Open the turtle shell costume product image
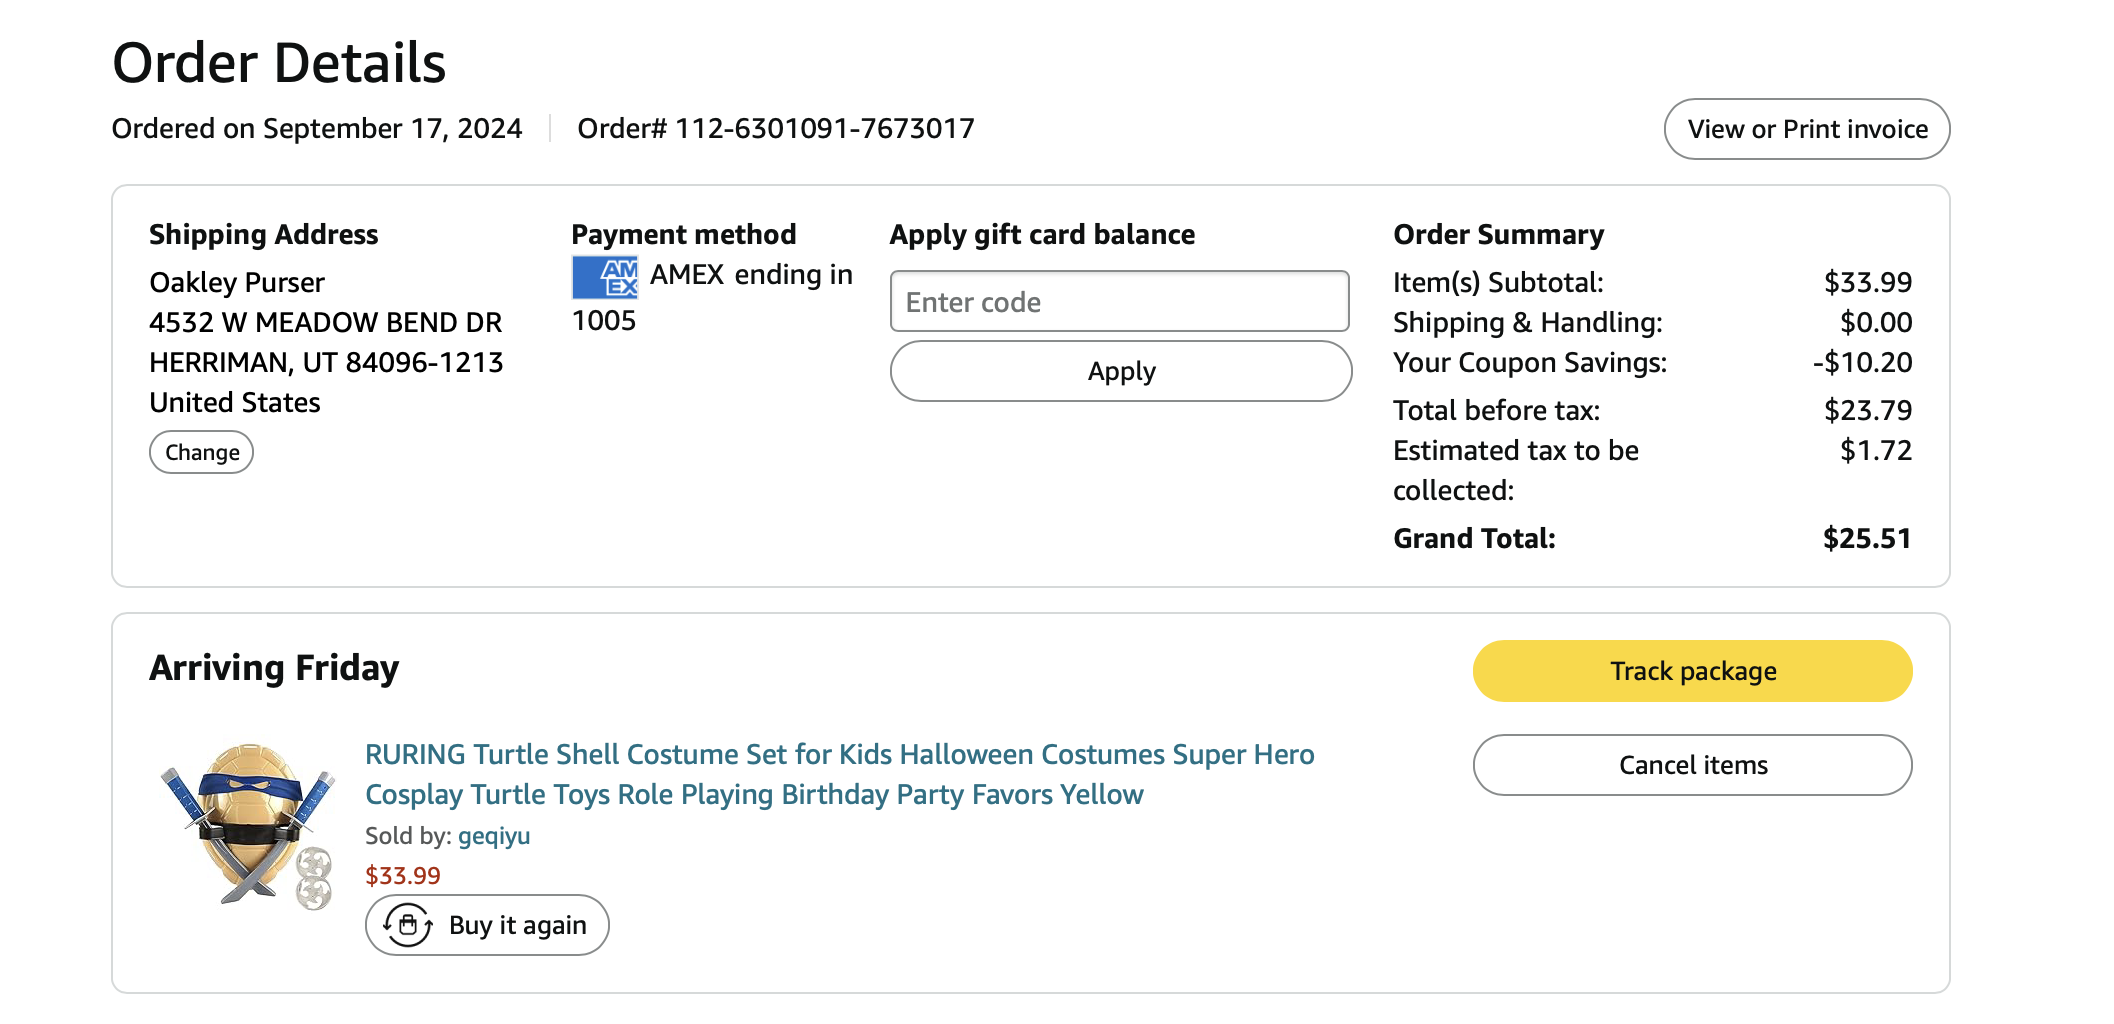2114x1024 pixels. click(249, 825)
